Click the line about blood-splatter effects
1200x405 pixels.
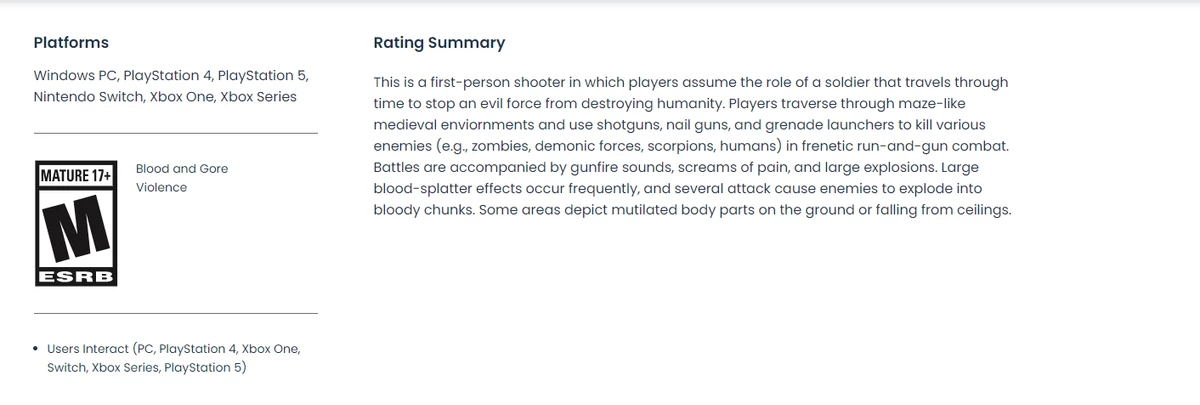tap(677, 189)
